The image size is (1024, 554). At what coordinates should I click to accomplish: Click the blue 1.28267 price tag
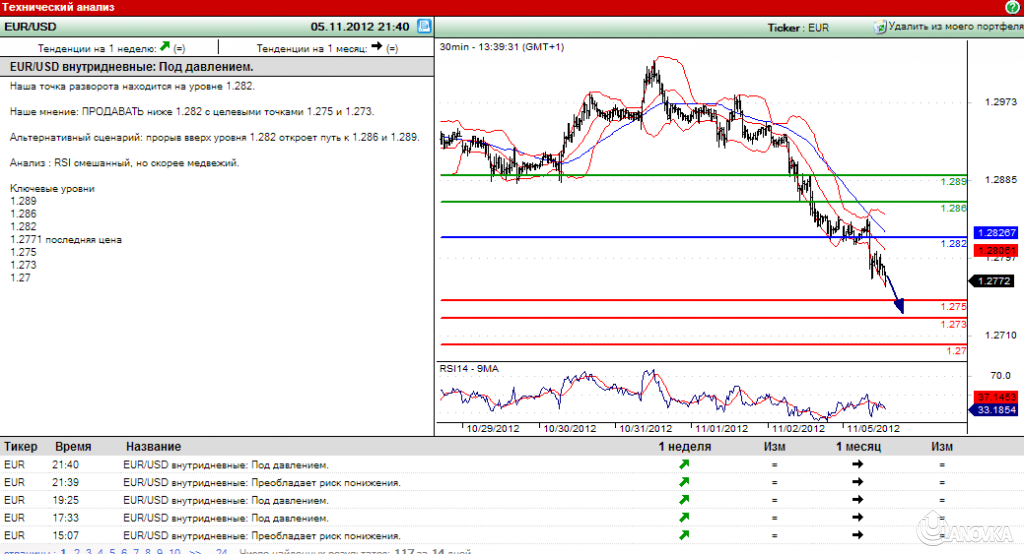click(x=996, y=233)
